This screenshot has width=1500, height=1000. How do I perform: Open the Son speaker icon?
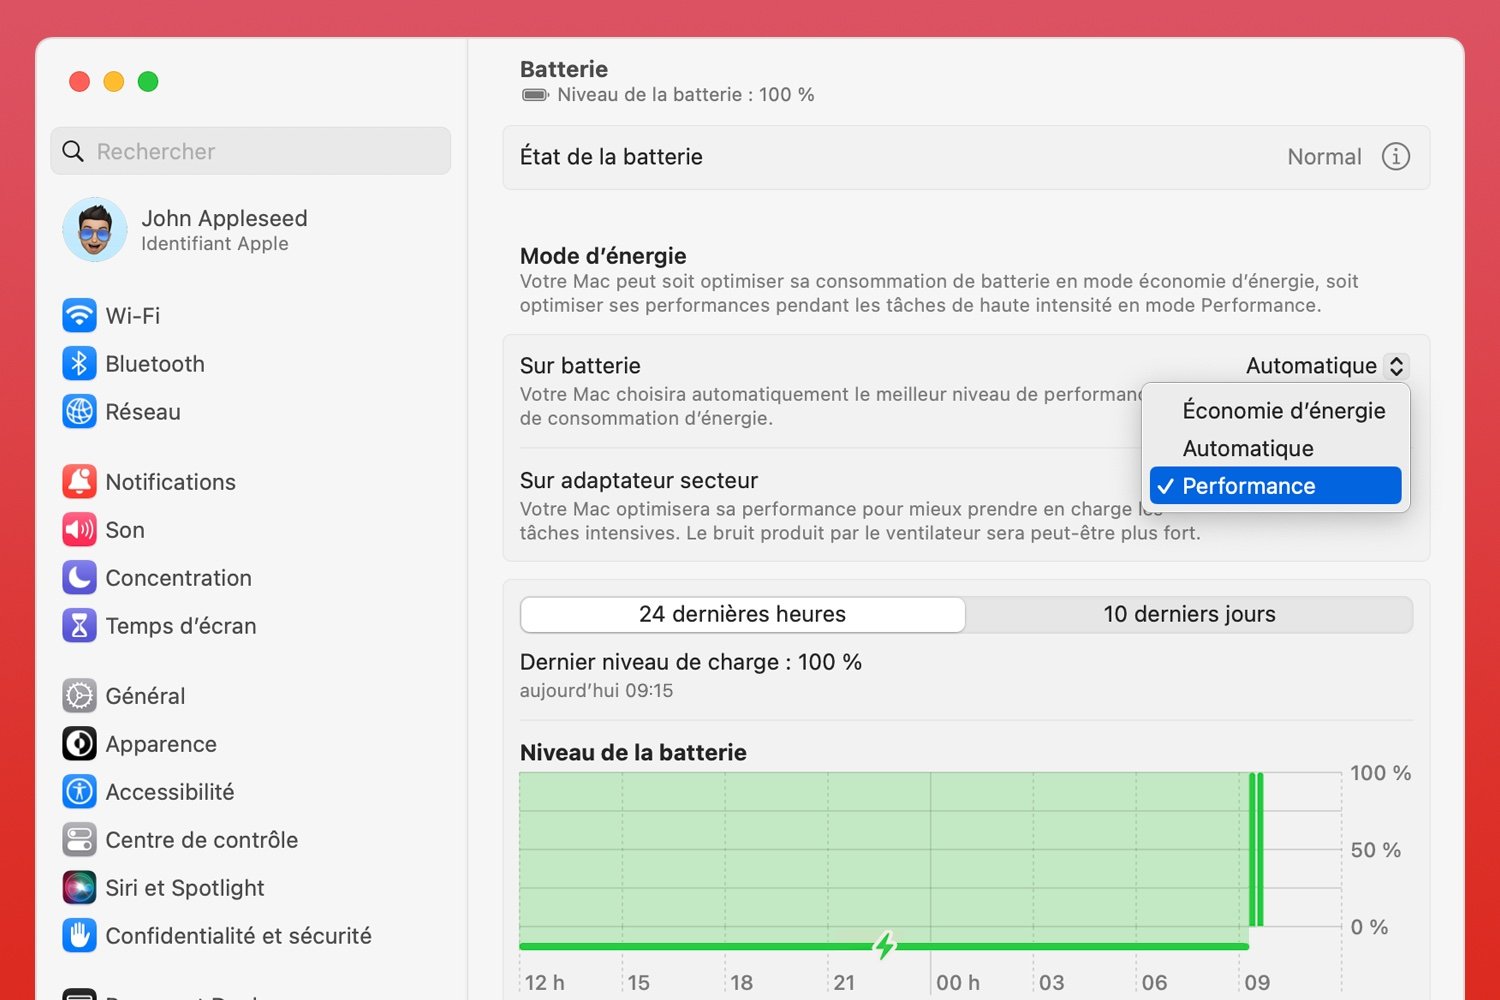click(79, 530)
